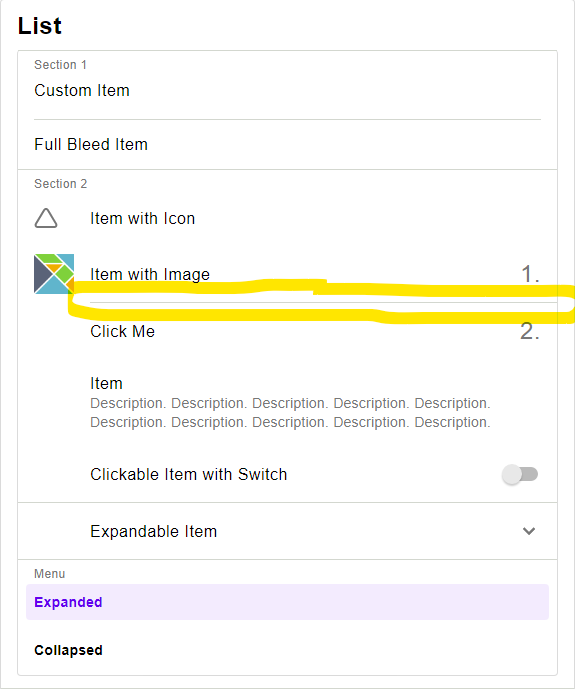
Task: Click the Section 1 header label
Action: (x=60, y=65)
